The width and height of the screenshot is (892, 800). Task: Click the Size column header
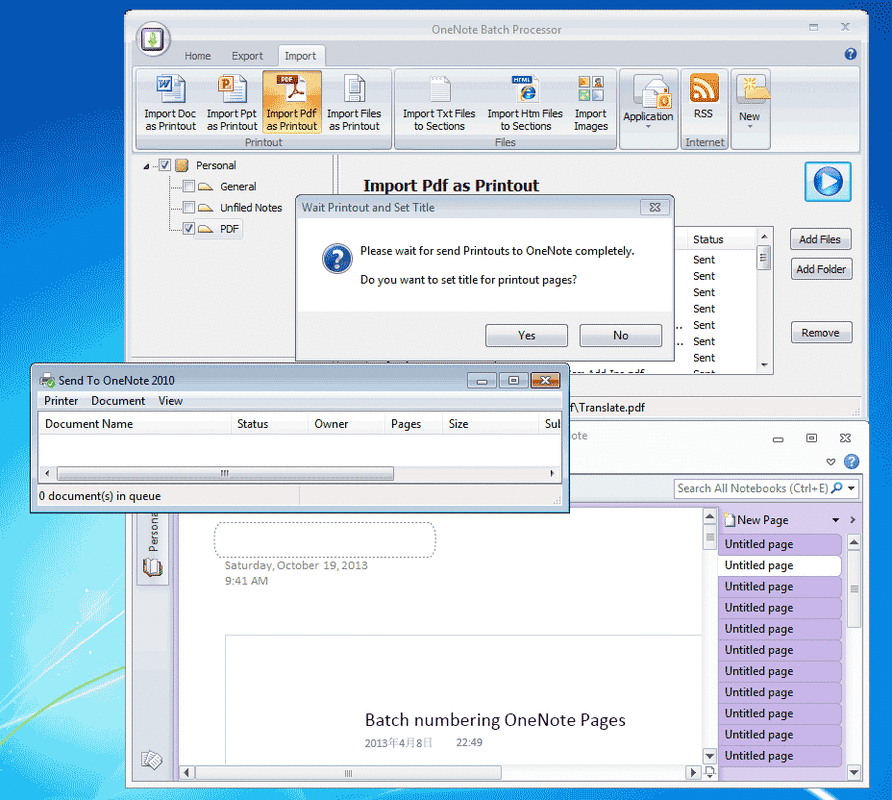pyautogui.click(x=490, y=424)
